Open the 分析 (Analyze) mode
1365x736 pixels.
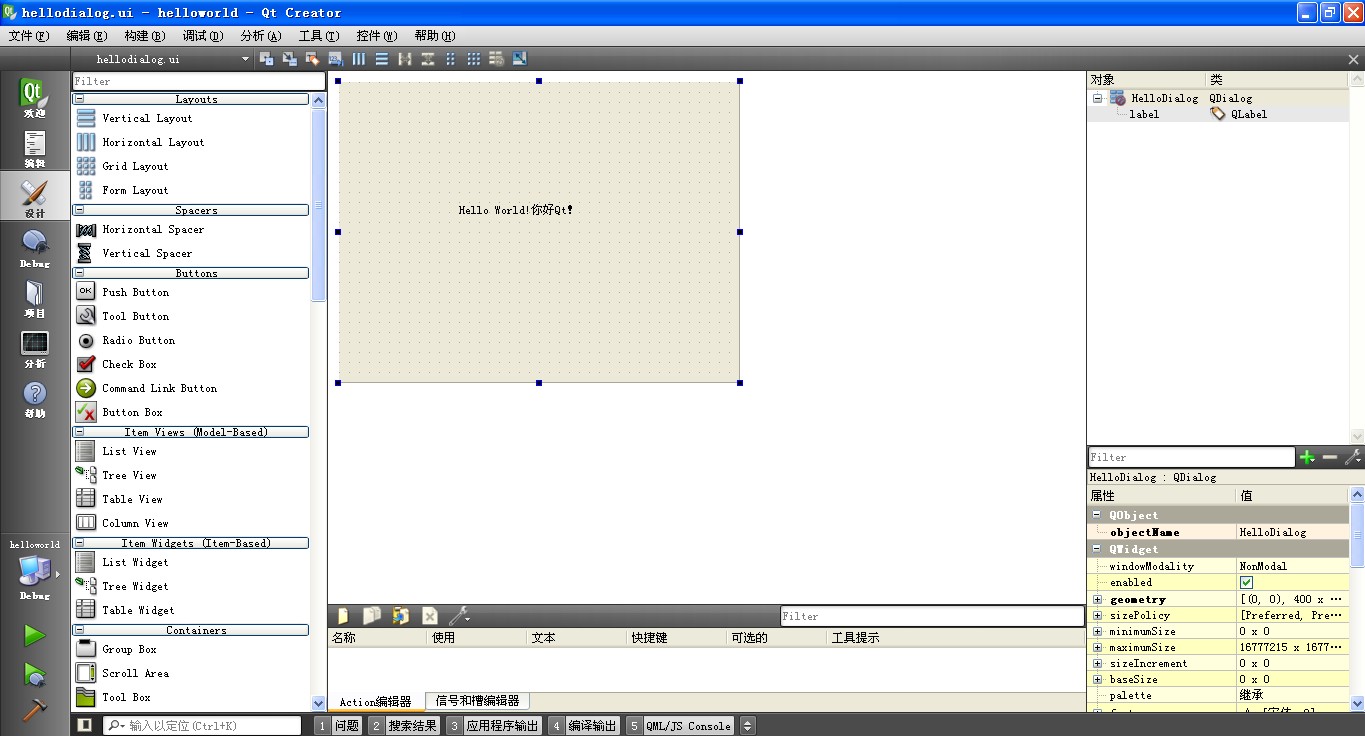click(x=35, y=348)
